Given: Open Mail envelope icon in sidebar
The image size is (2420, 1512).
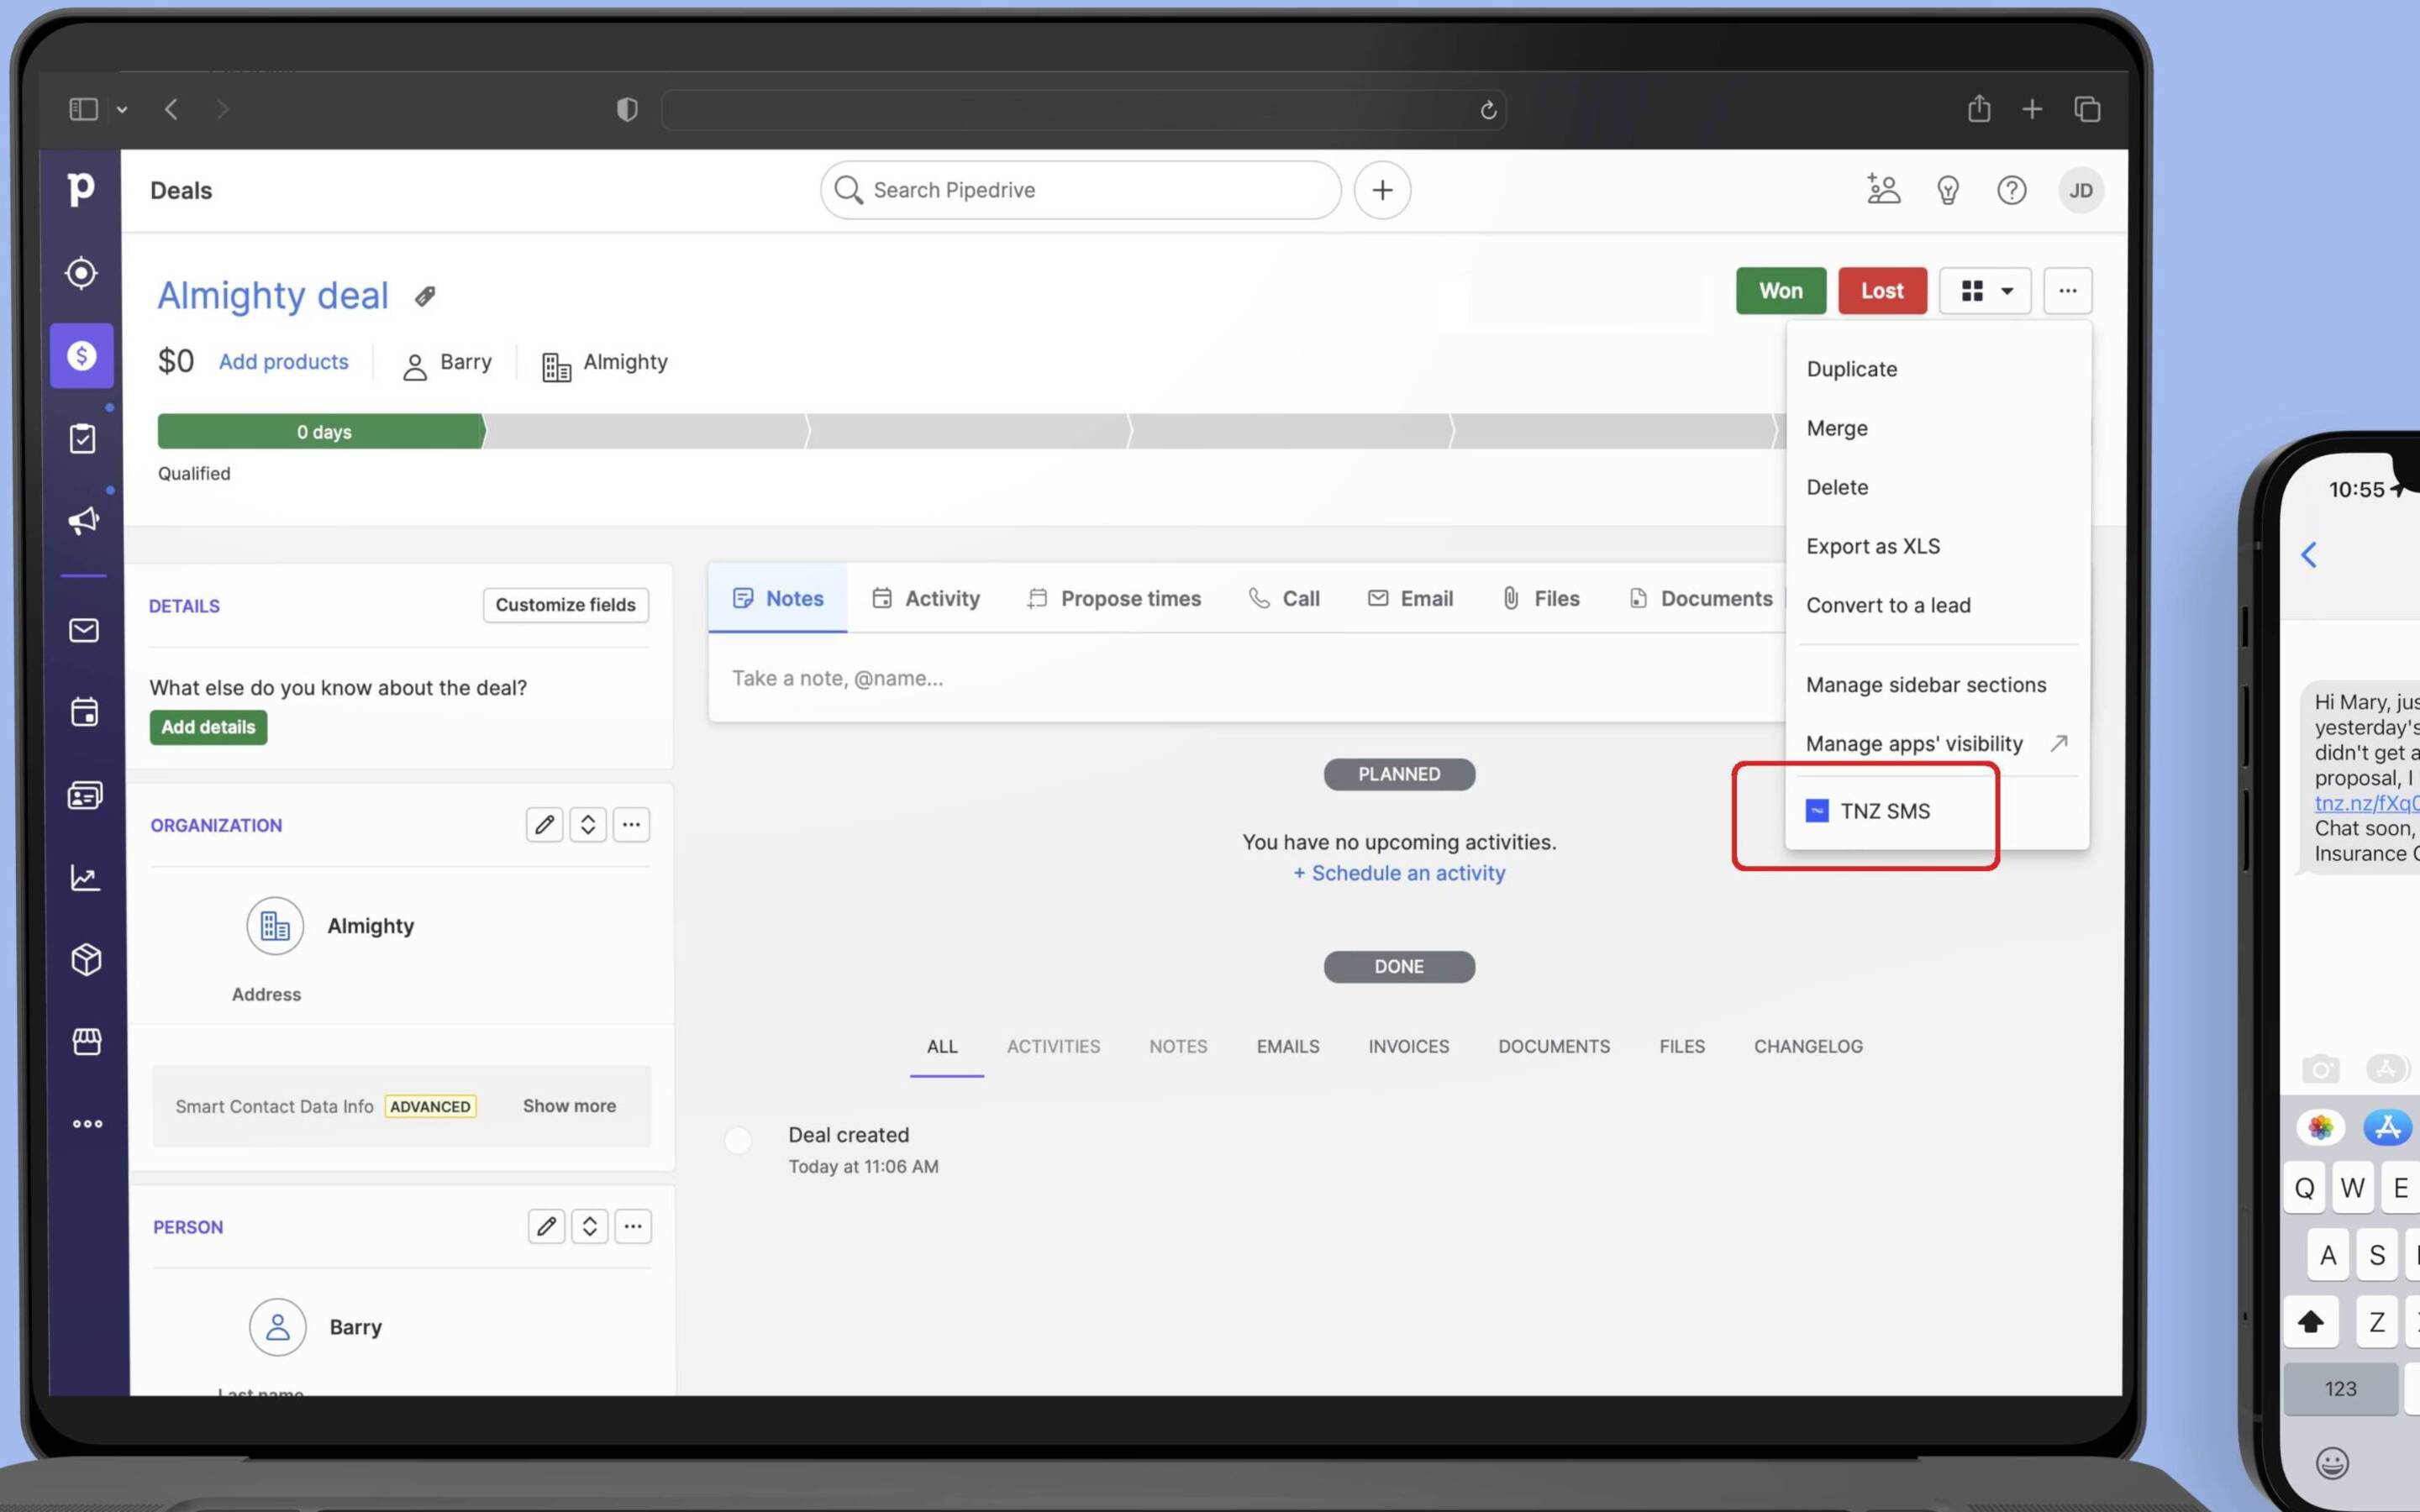Looking at the screenshot, I should coord(84,630).
